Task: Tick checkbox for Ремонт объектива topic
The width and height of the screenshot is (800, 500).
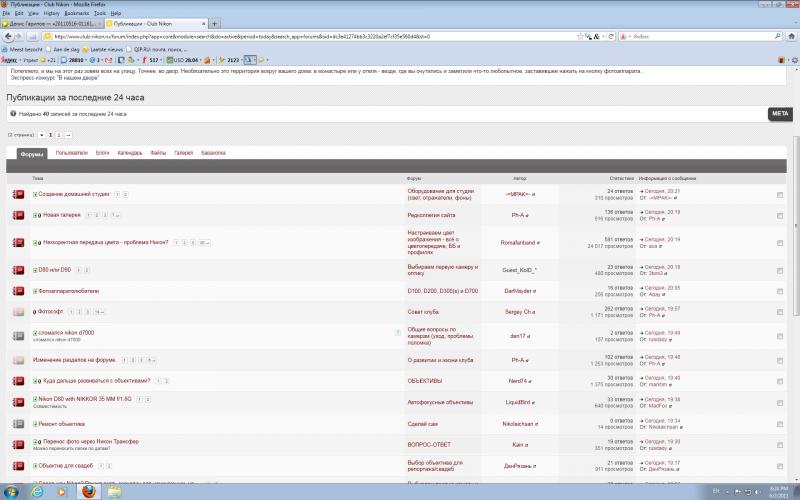Action: click(780, 424)
